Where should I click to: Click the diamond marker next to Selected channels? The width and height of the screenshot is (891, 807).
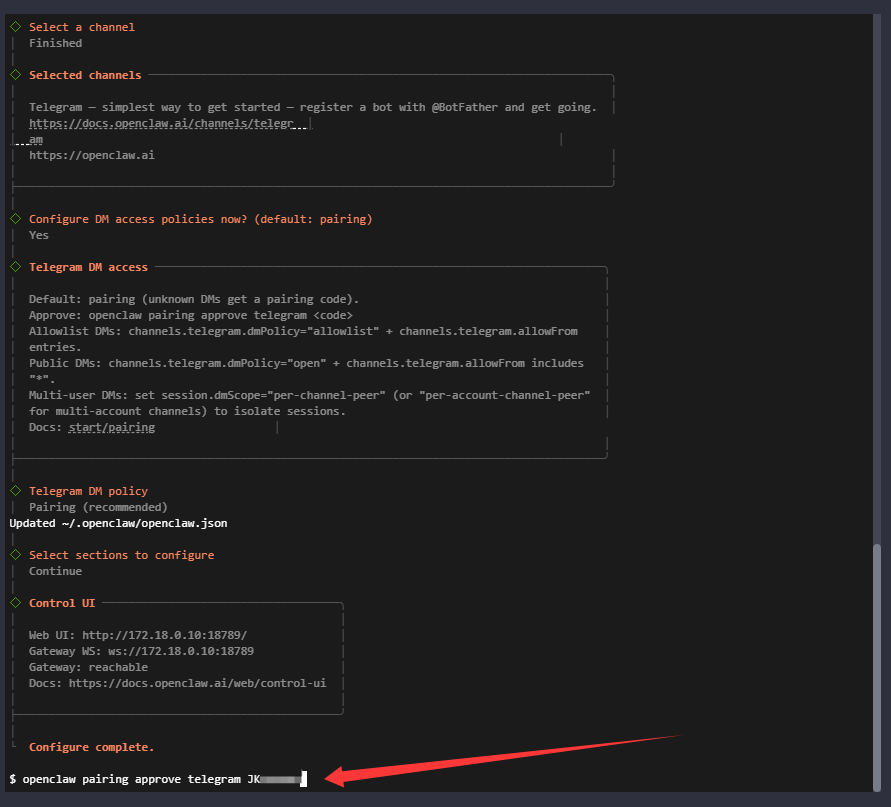tap(15, 75)
